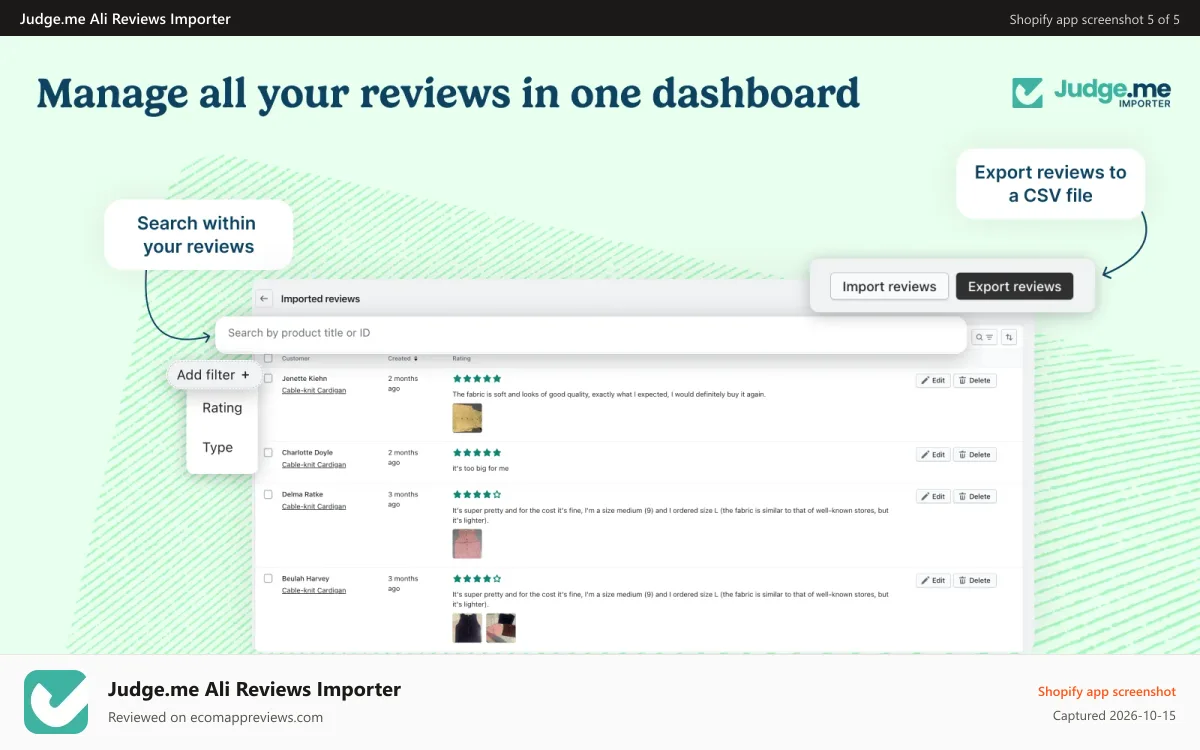Click the back arrow beside Imported reviews
This screenshot has width=1200, height=750.
(264, 299)
